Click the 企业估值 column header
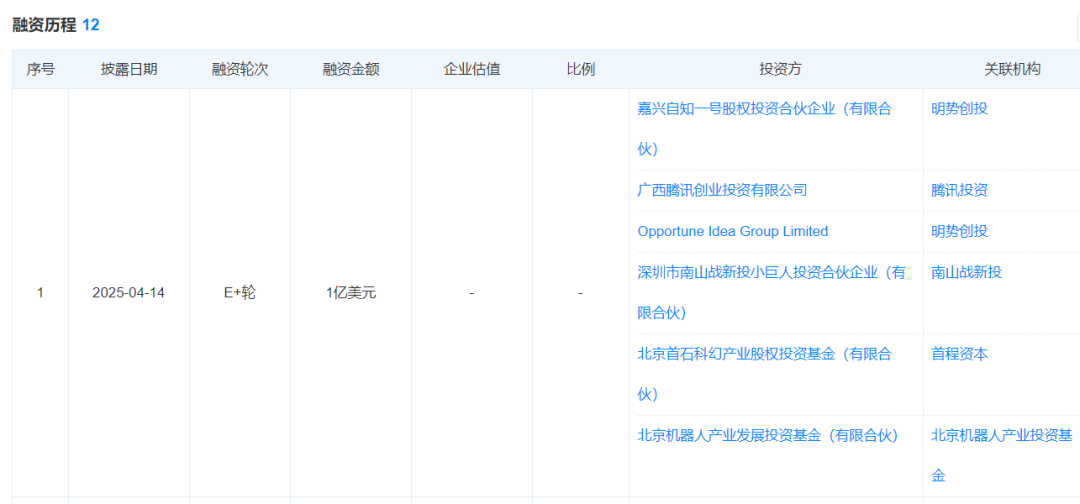Screen dimensions: 1080x504 472,70
